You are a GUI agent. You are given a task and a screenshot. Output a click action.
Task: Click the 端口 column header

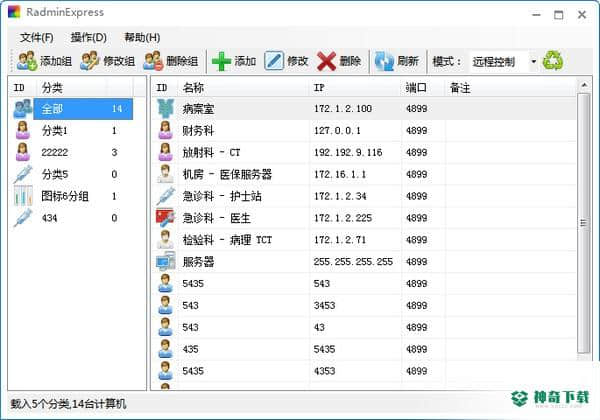[423, 88]
